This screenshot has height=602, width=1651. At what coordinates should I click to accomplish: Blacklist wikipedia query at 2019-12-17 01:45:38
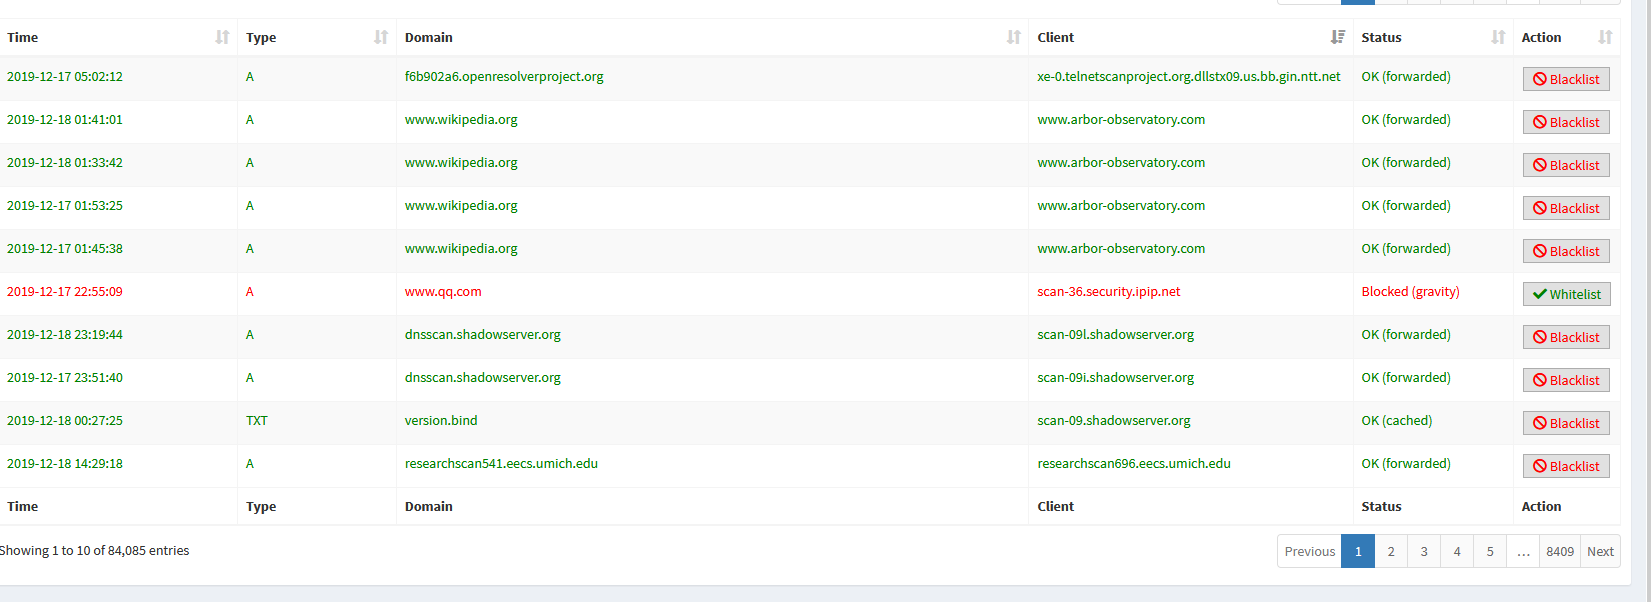(1566, 251)
